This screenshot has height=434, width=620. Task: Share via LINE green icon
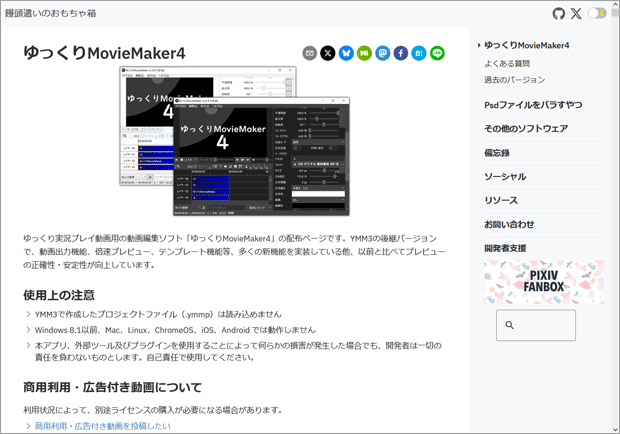click(x=437, y=53)
